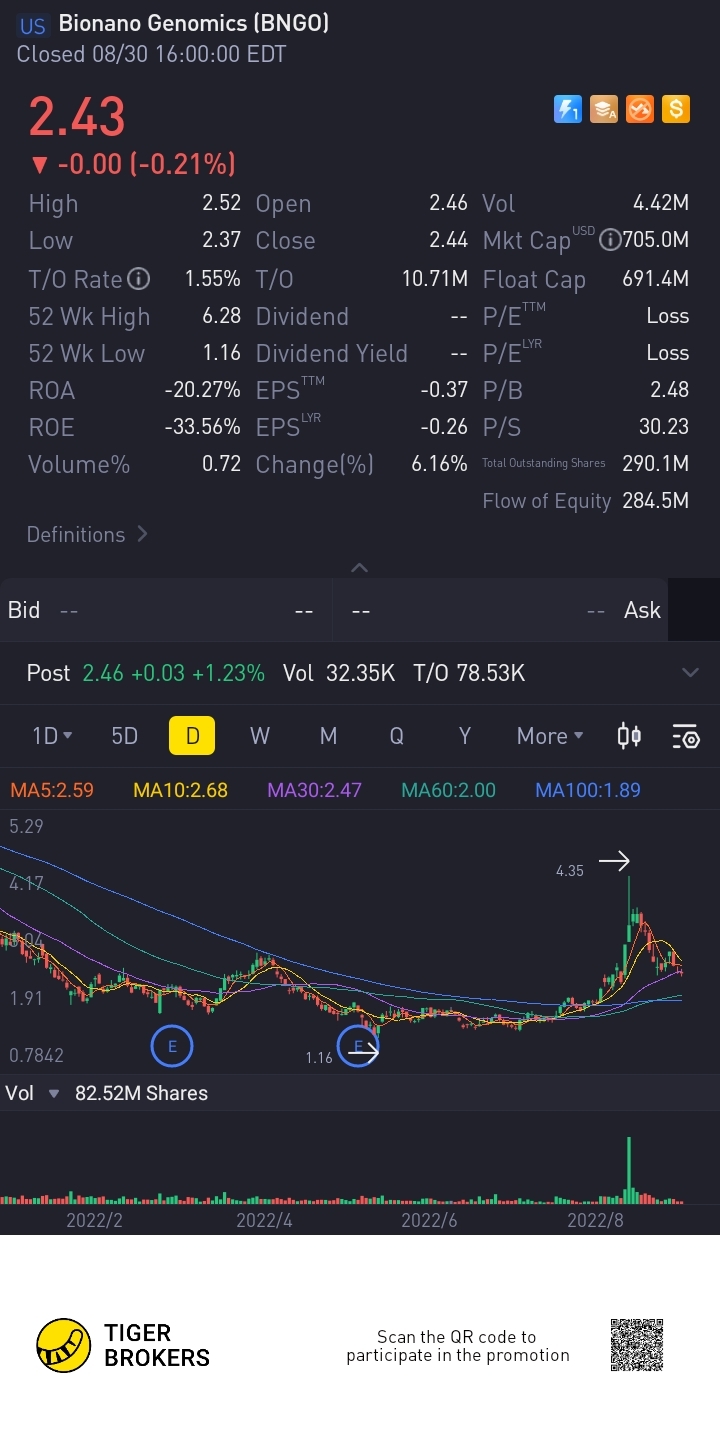Tap the Bionano Genomics (BNGO) title
The height and width of the screenshot is (1456, 720).
tap(194, 23)
